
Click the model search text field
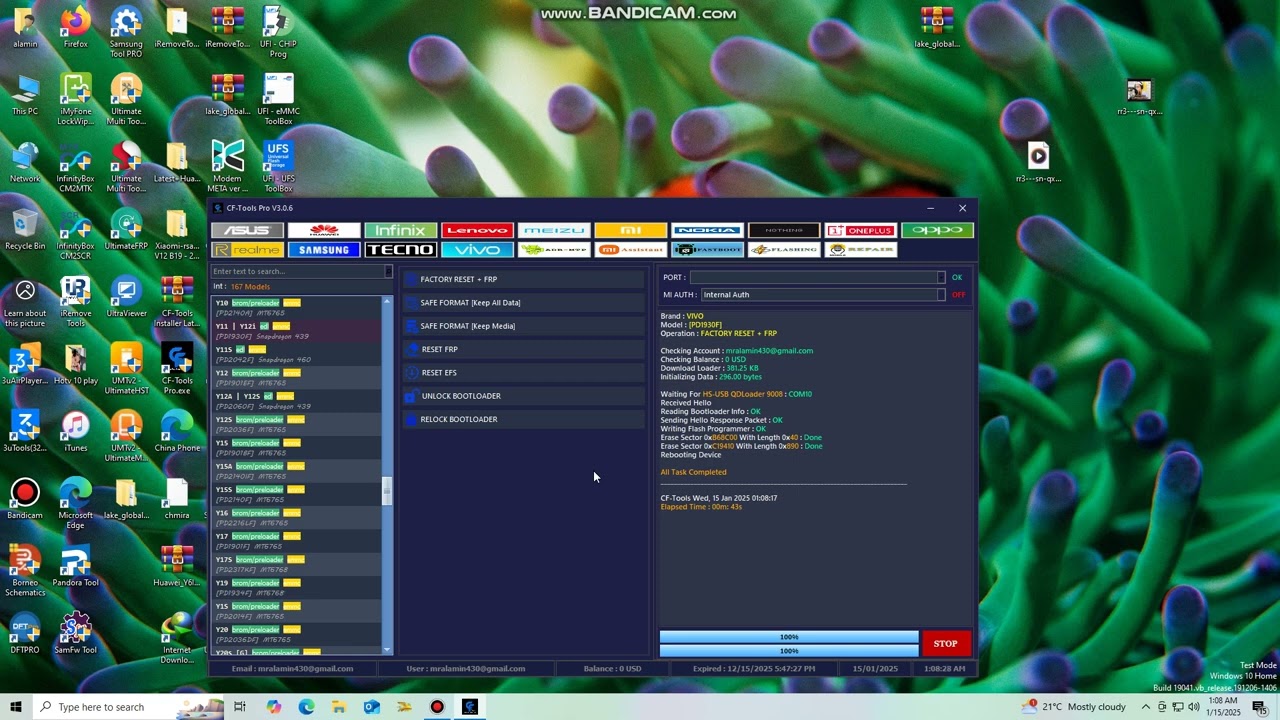click(x=298, y=271)
